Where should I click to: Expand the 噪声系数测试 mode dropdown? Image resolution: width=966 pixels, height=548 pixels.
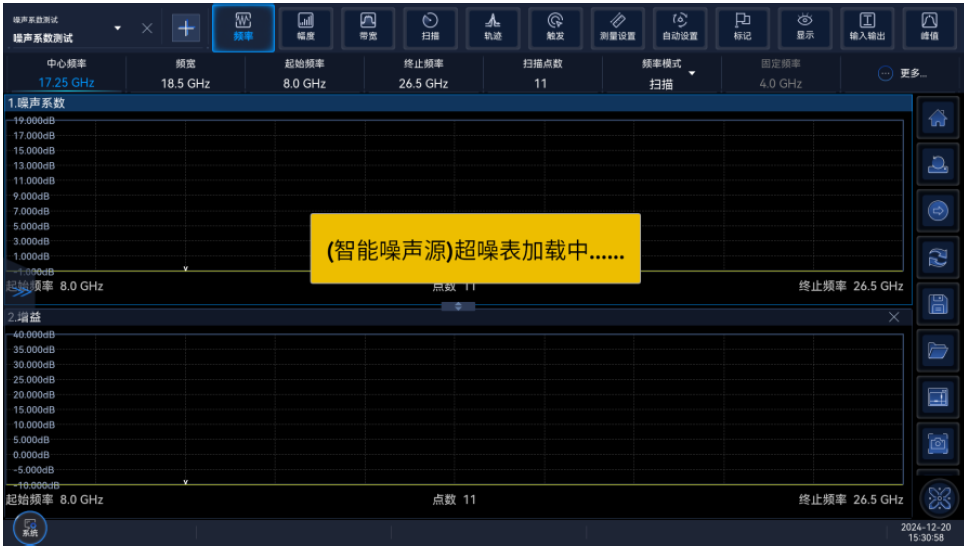point(118,28)
